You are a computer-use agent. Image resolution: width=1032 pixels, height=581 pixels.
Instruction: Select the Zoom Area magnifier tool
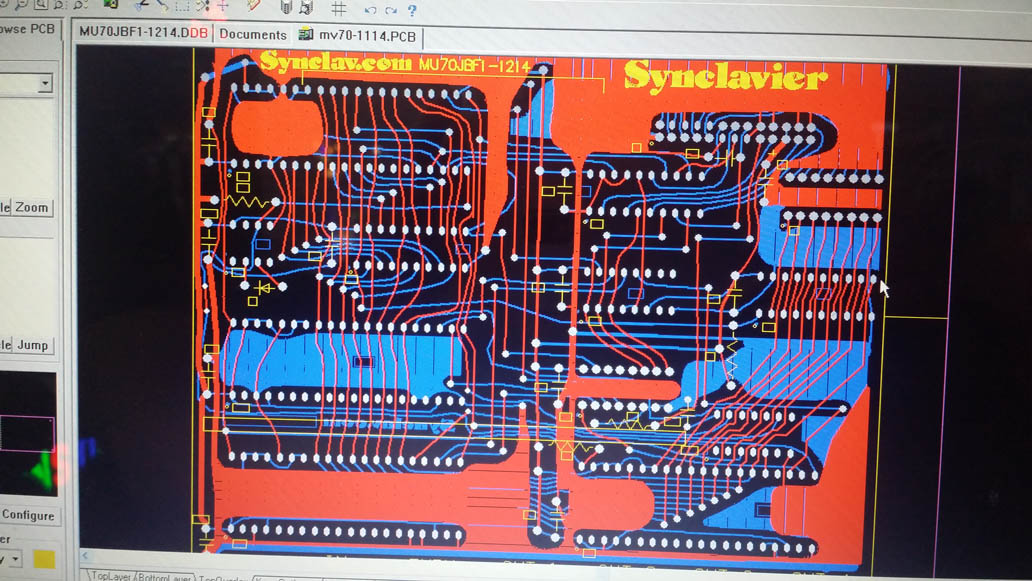(x=59, y=5)
